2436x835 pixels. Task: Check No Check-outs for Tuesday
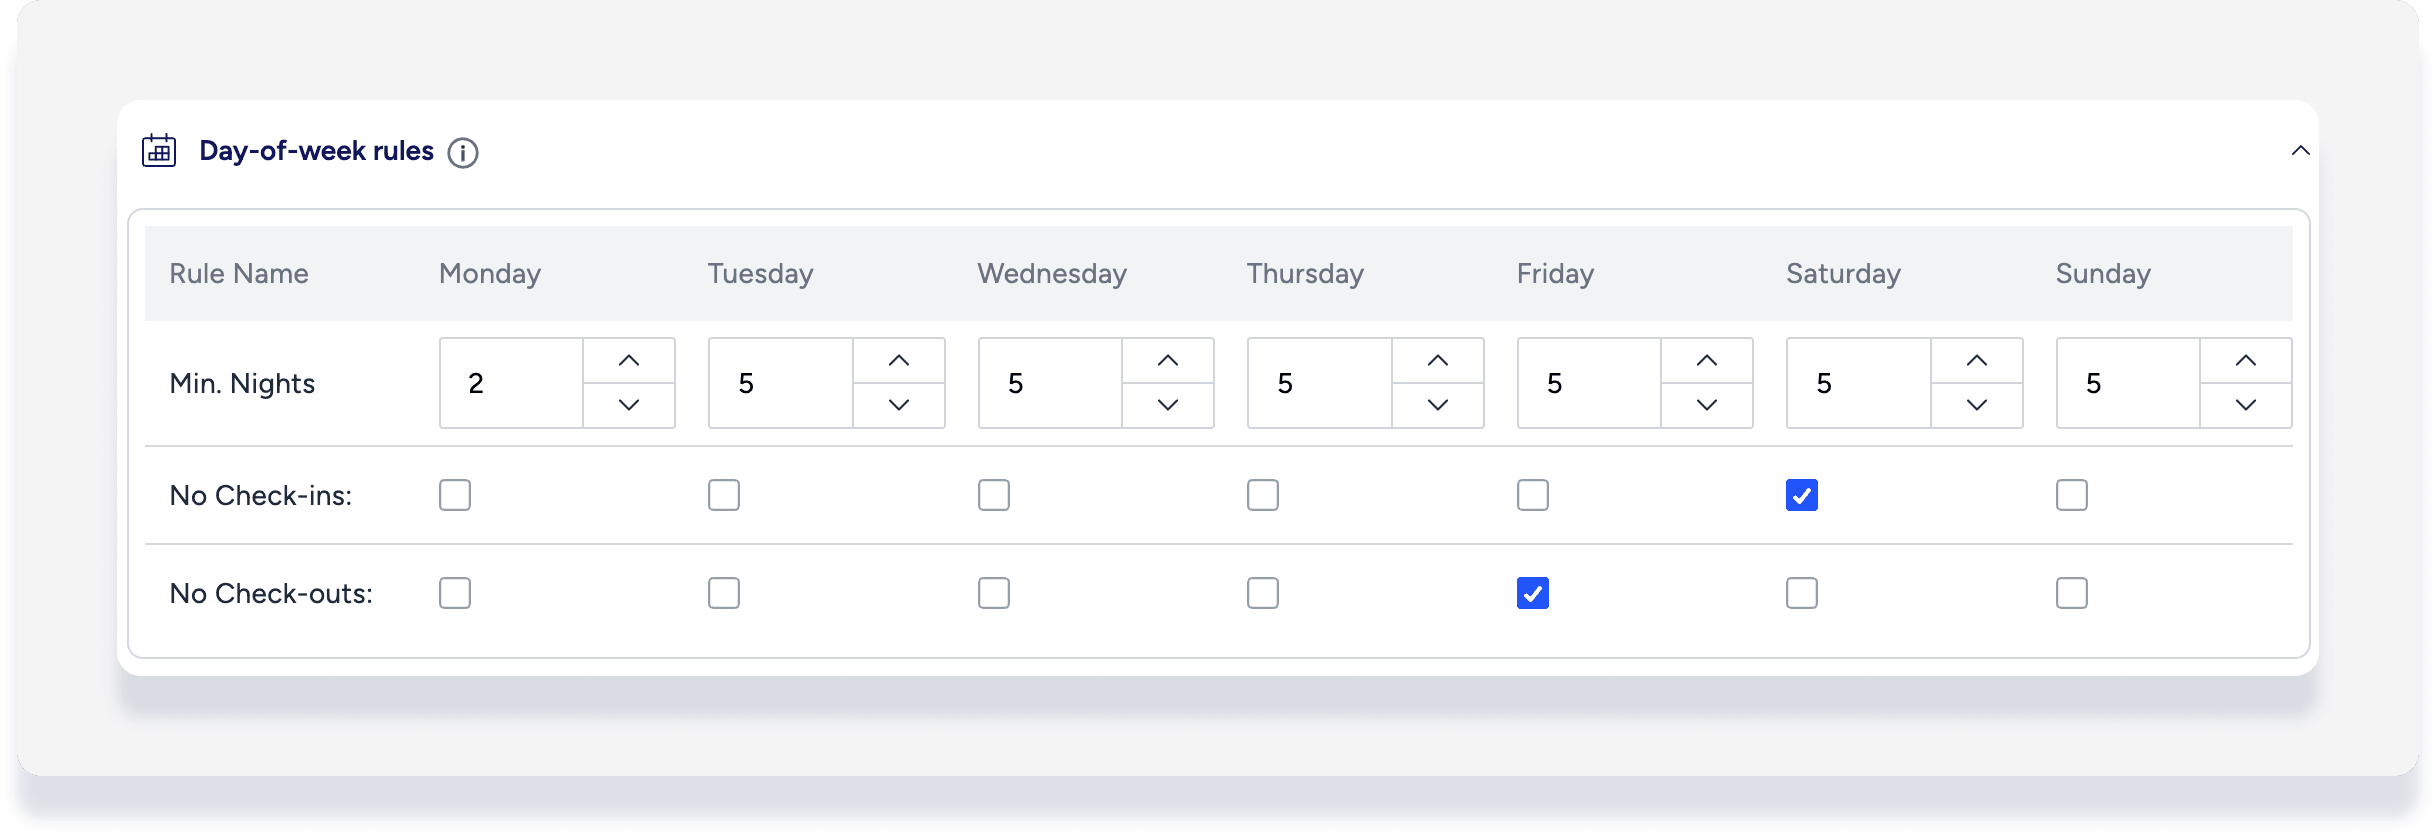click(x=724, y=593)
